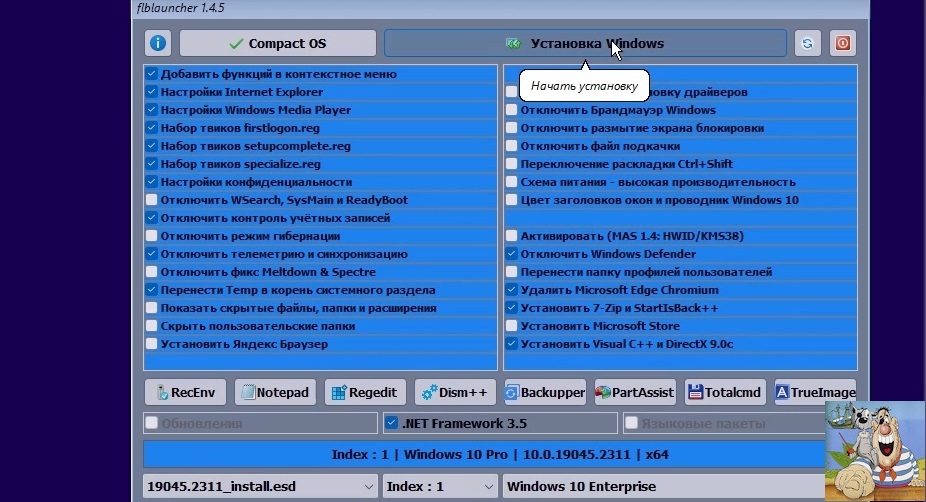Enable Показать скрытые файлы, папки и расширения
The height and width of the screenshot is (502, 926).
[152, 308]
